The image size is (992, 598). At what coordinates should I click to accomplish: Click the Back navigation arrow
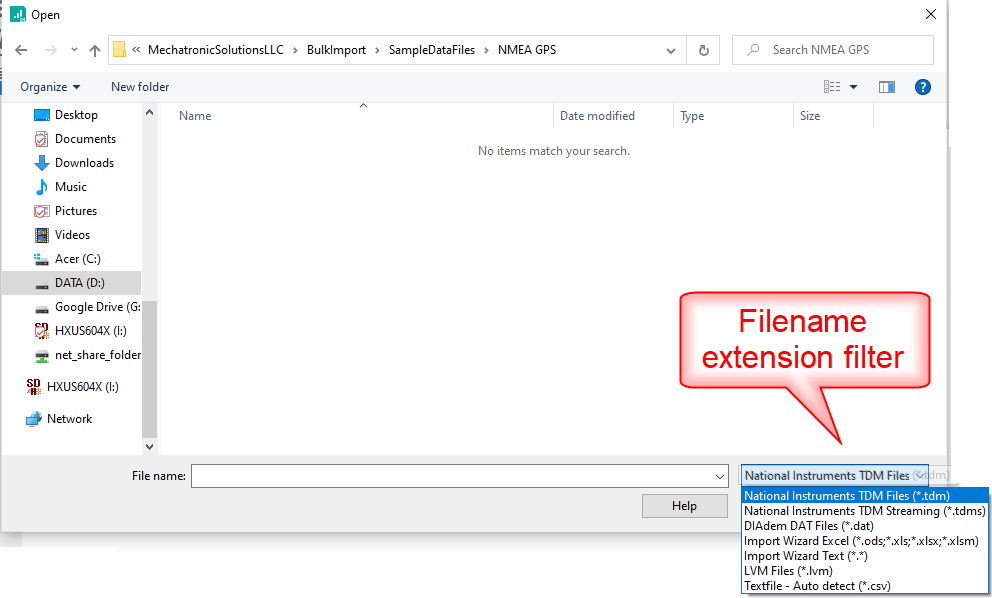(21, 50)
